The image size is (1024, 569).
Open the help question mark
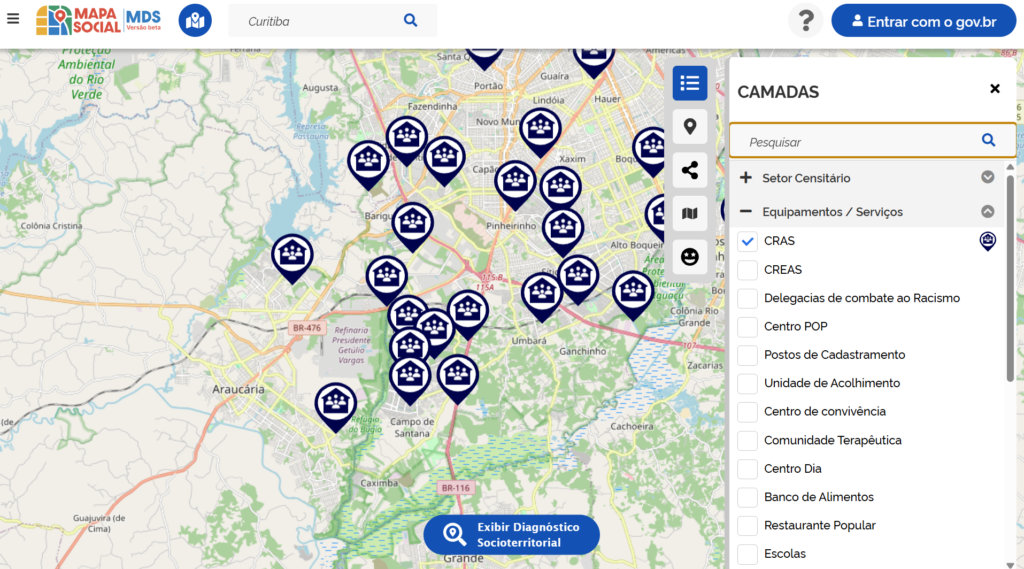[x=806, y=20]
